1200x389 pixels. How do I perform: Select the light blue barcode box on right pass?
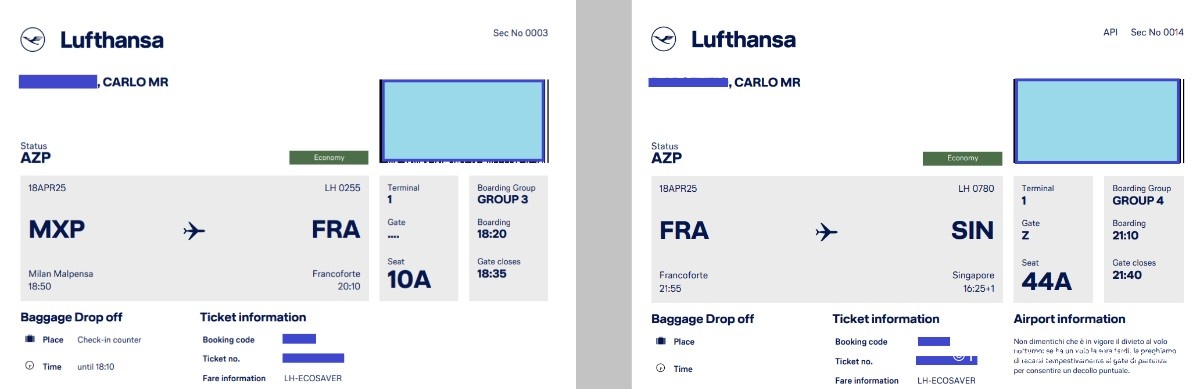point(1095,121)
